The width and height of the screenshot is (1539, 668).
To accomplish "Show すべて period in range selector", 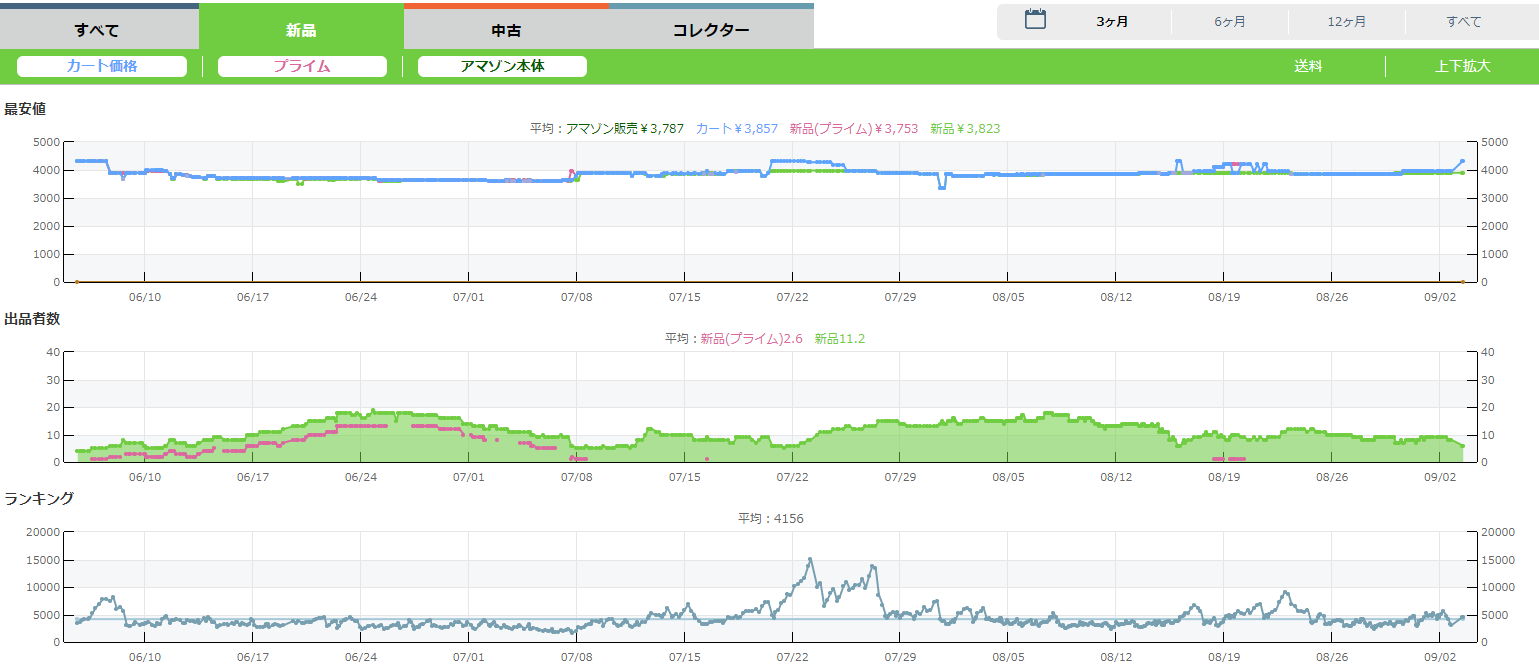I will (1463, 21).
